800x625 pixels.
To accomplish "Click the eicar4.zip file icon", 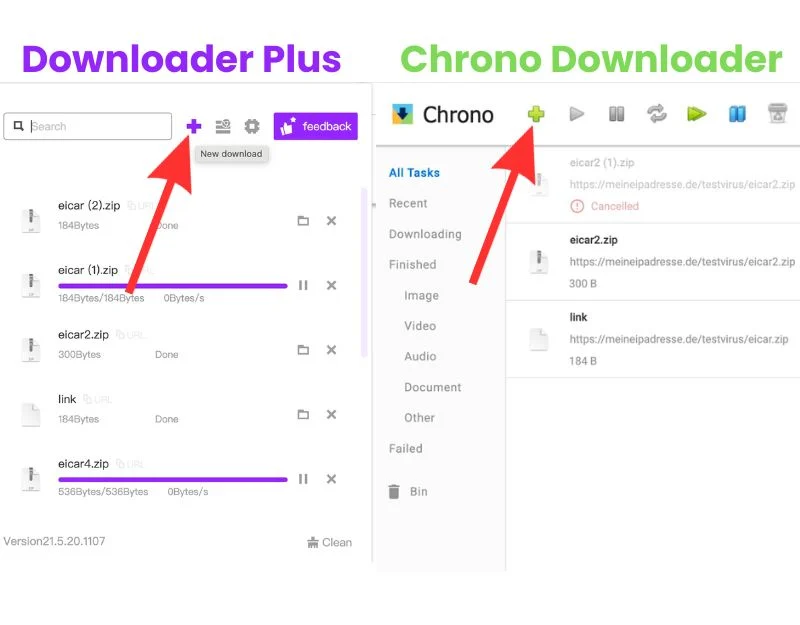I will 31,479.
